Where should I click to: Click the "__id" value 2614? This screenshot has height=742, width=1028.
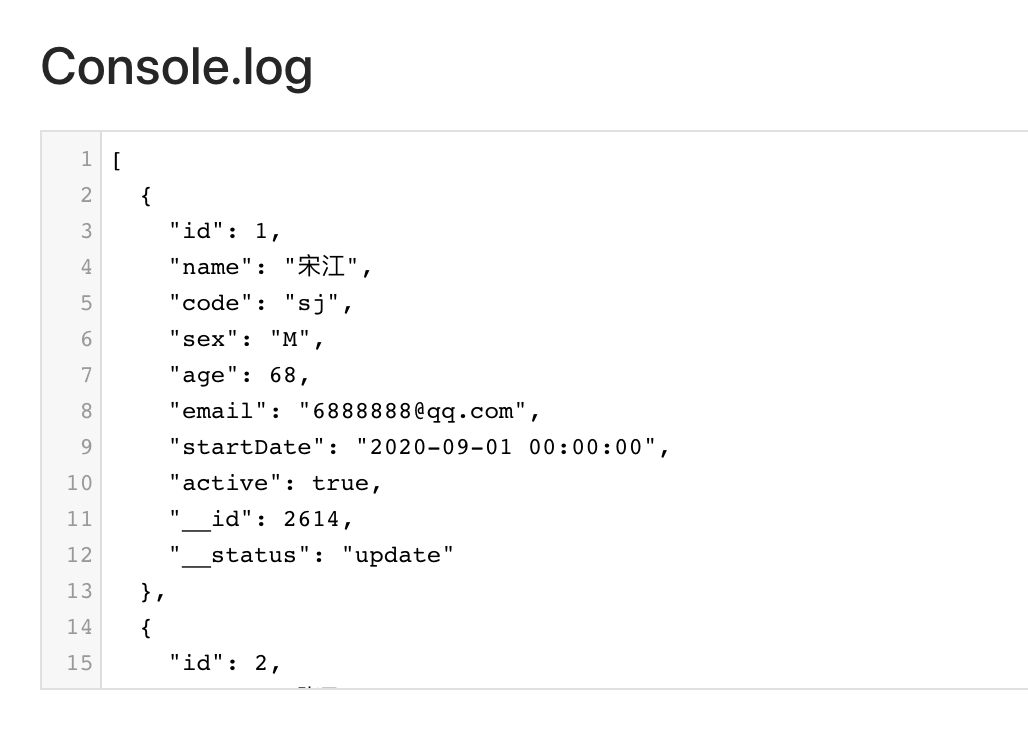coord(312,519)
